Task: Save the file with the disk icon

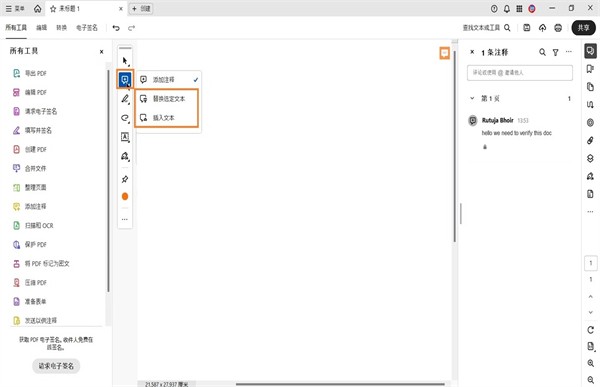Action: 527,28
